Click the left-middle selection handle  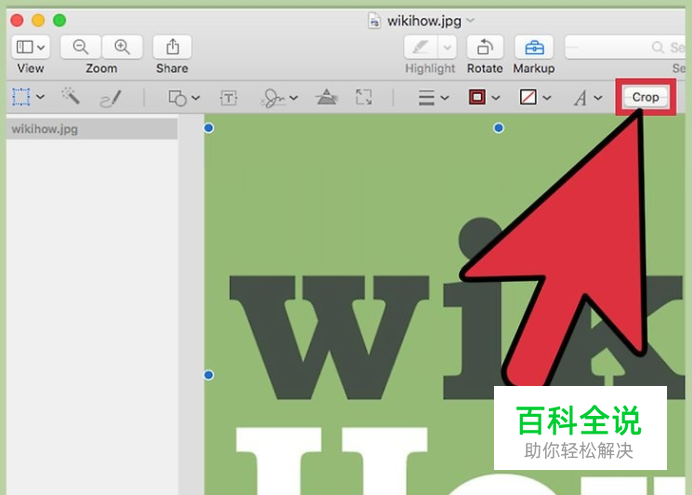(x=209, y=375)
